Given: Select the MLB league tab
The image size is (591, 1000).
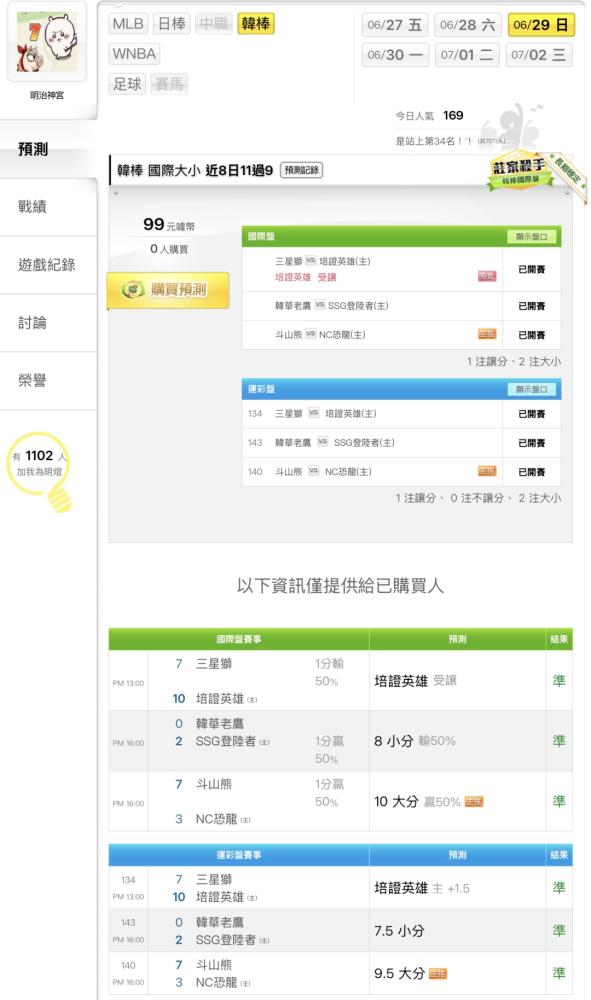Looking at the screenshot, I should 128,24.
